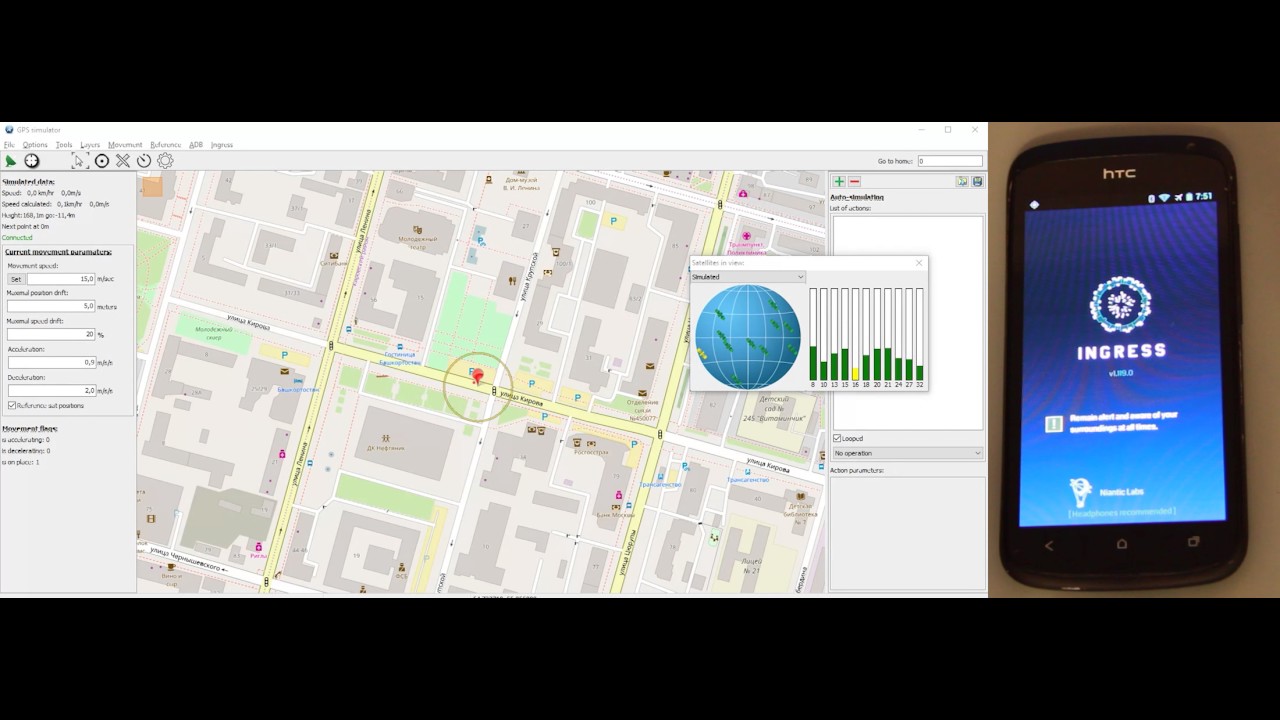Click the Set movement speed button
The image size is (1280, 720).
16,279
